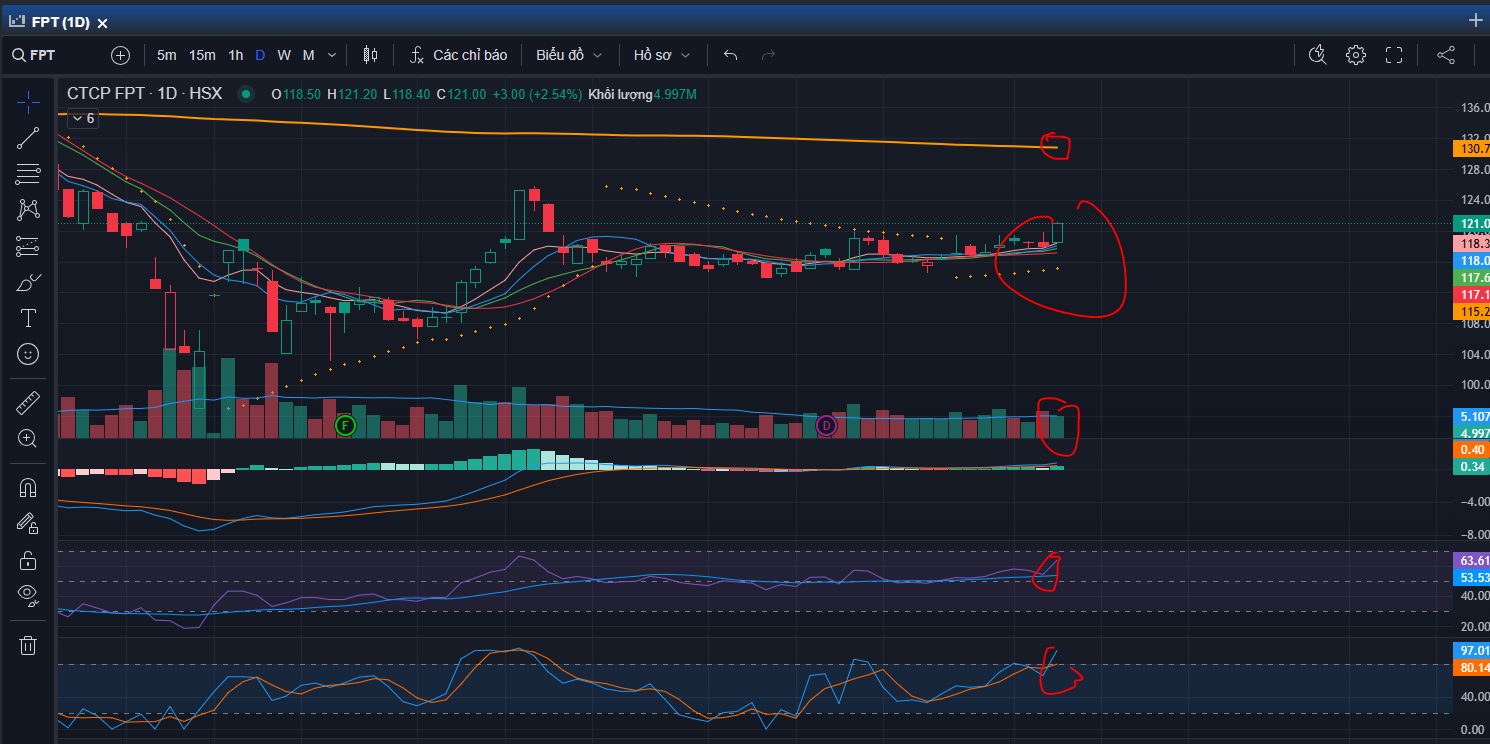
Task: Click the green market status dot
Action: pos(245,94)
